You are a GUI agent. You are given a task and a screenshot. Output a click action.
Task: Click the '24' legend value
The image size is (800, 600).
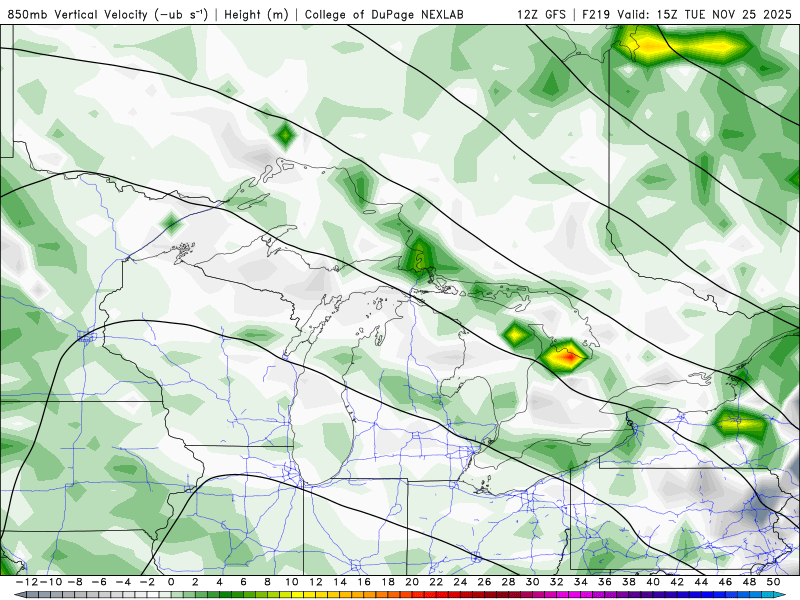pyautogui.click(x=460, y=582)
